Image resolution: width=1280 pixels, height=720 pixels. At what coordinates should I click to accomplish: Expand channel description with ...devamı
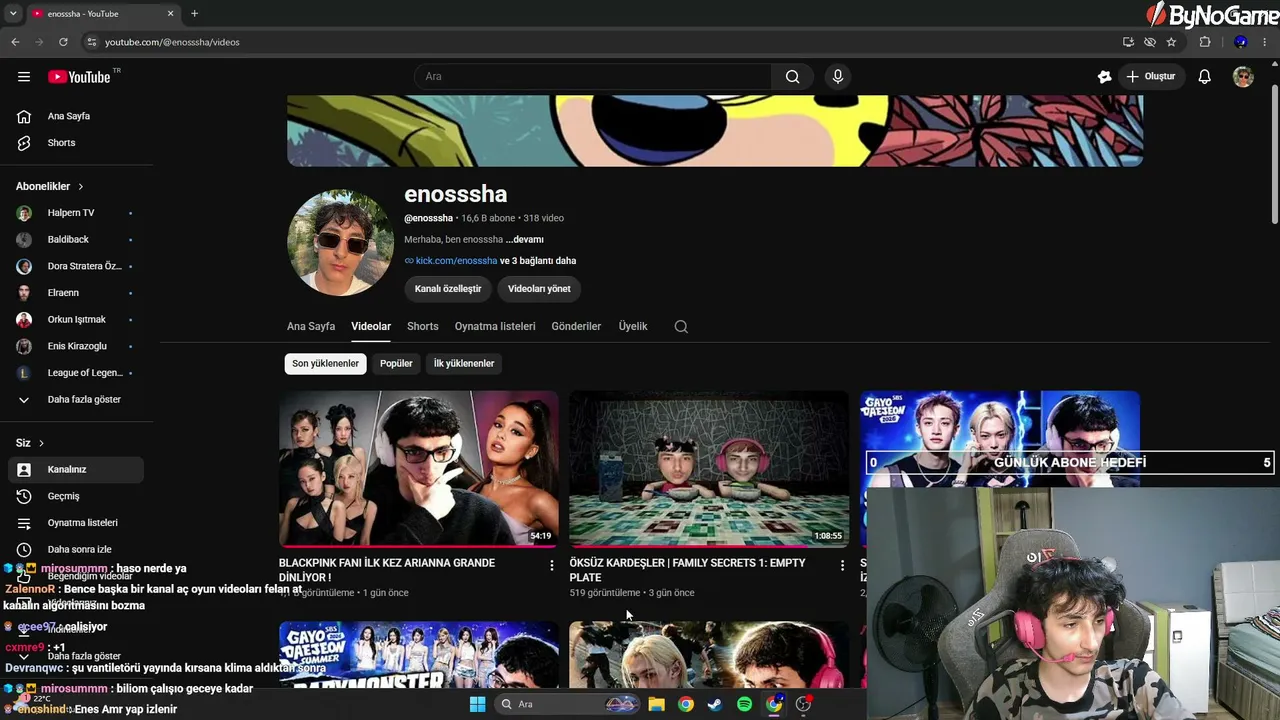525,240
